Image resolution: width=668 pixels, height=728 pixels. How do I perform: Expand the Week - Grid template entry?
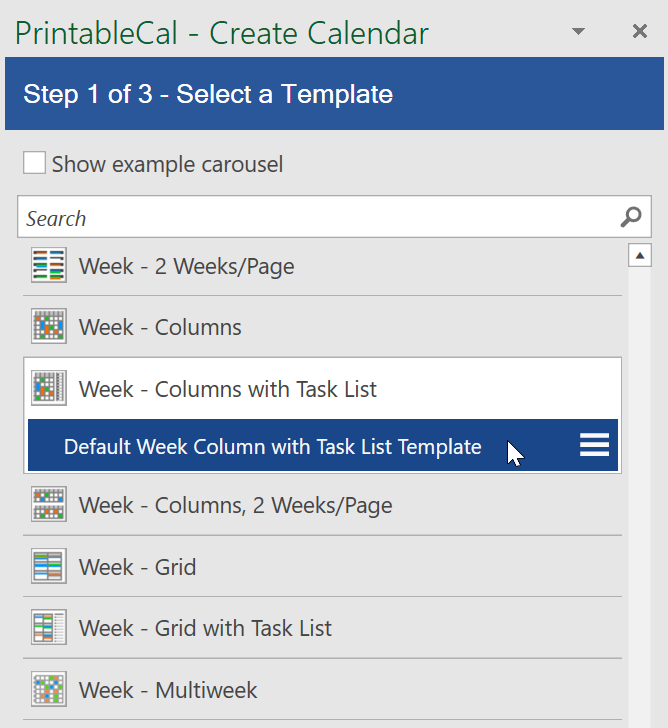323,566
